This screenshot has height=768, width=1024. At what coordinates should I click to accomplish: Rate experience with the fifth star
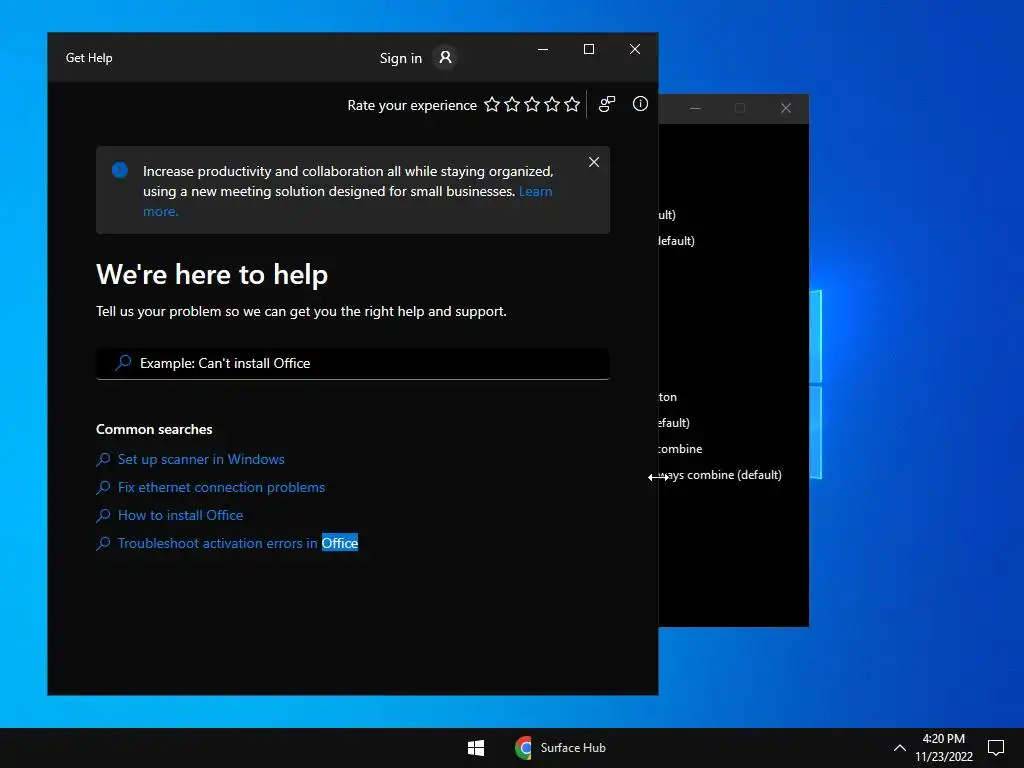click(572, 104)
